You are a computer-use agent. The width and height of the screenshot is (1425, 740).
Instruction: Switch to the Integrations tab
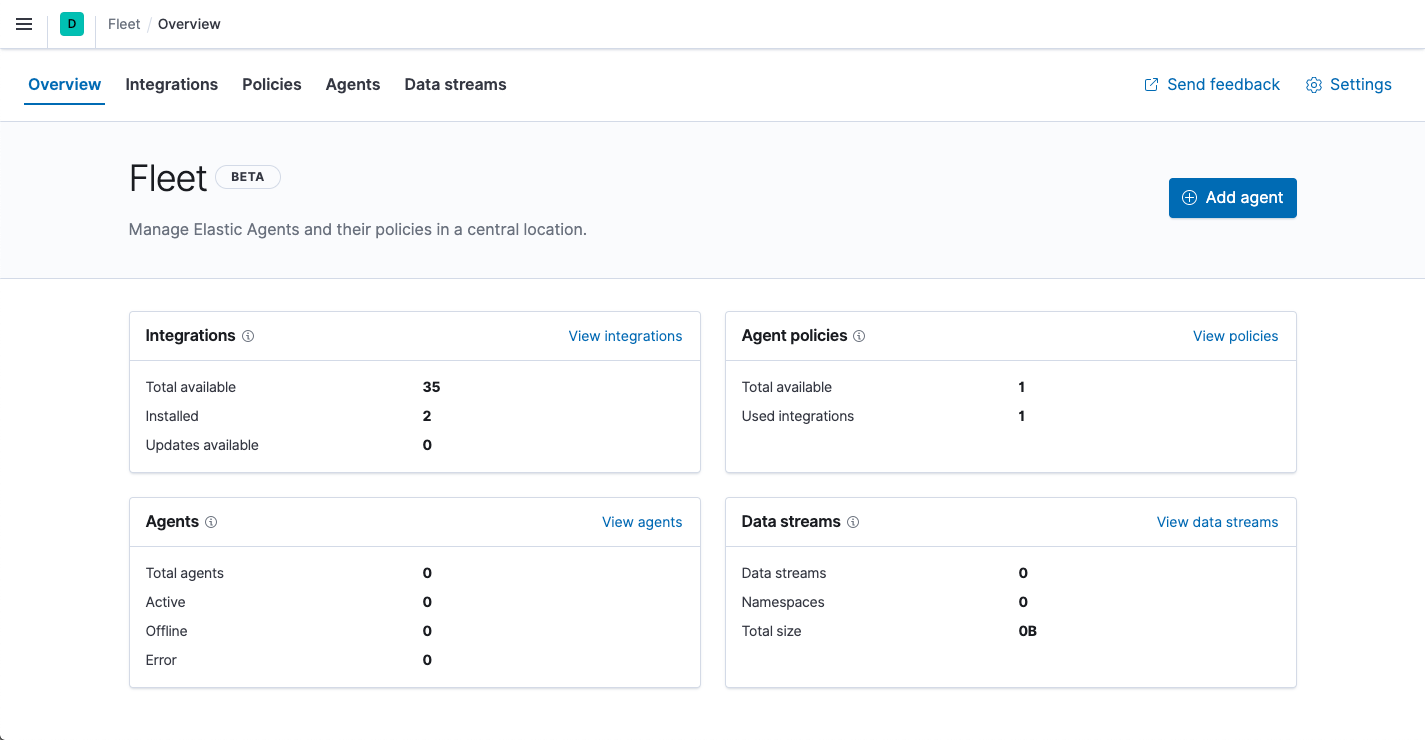(171, 84)
